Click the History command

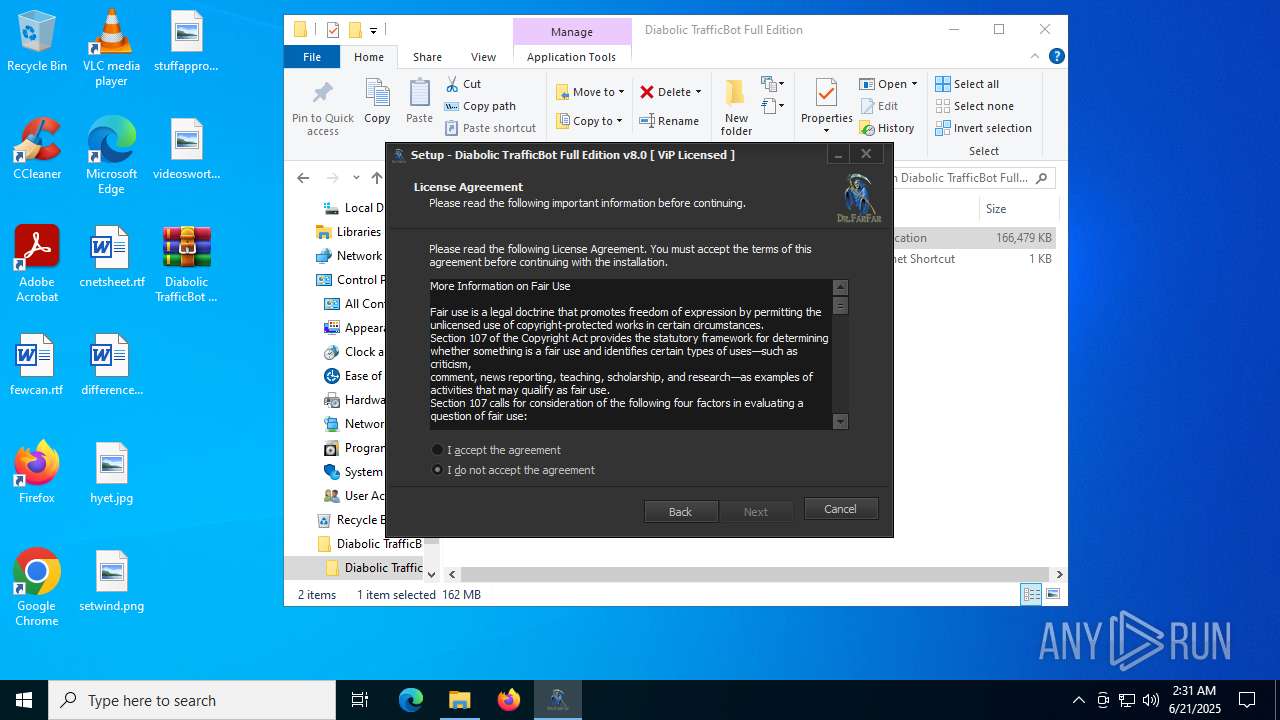[887, 128]
